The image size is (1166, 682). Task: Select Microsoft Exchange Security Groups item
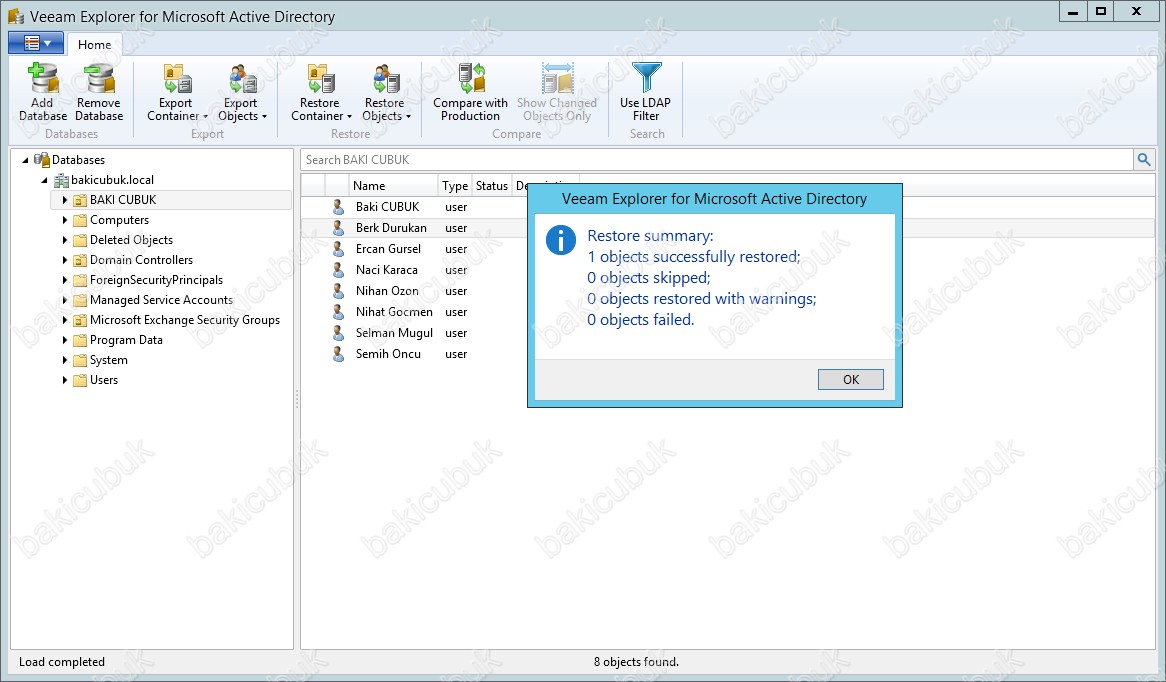click(184, 321)
